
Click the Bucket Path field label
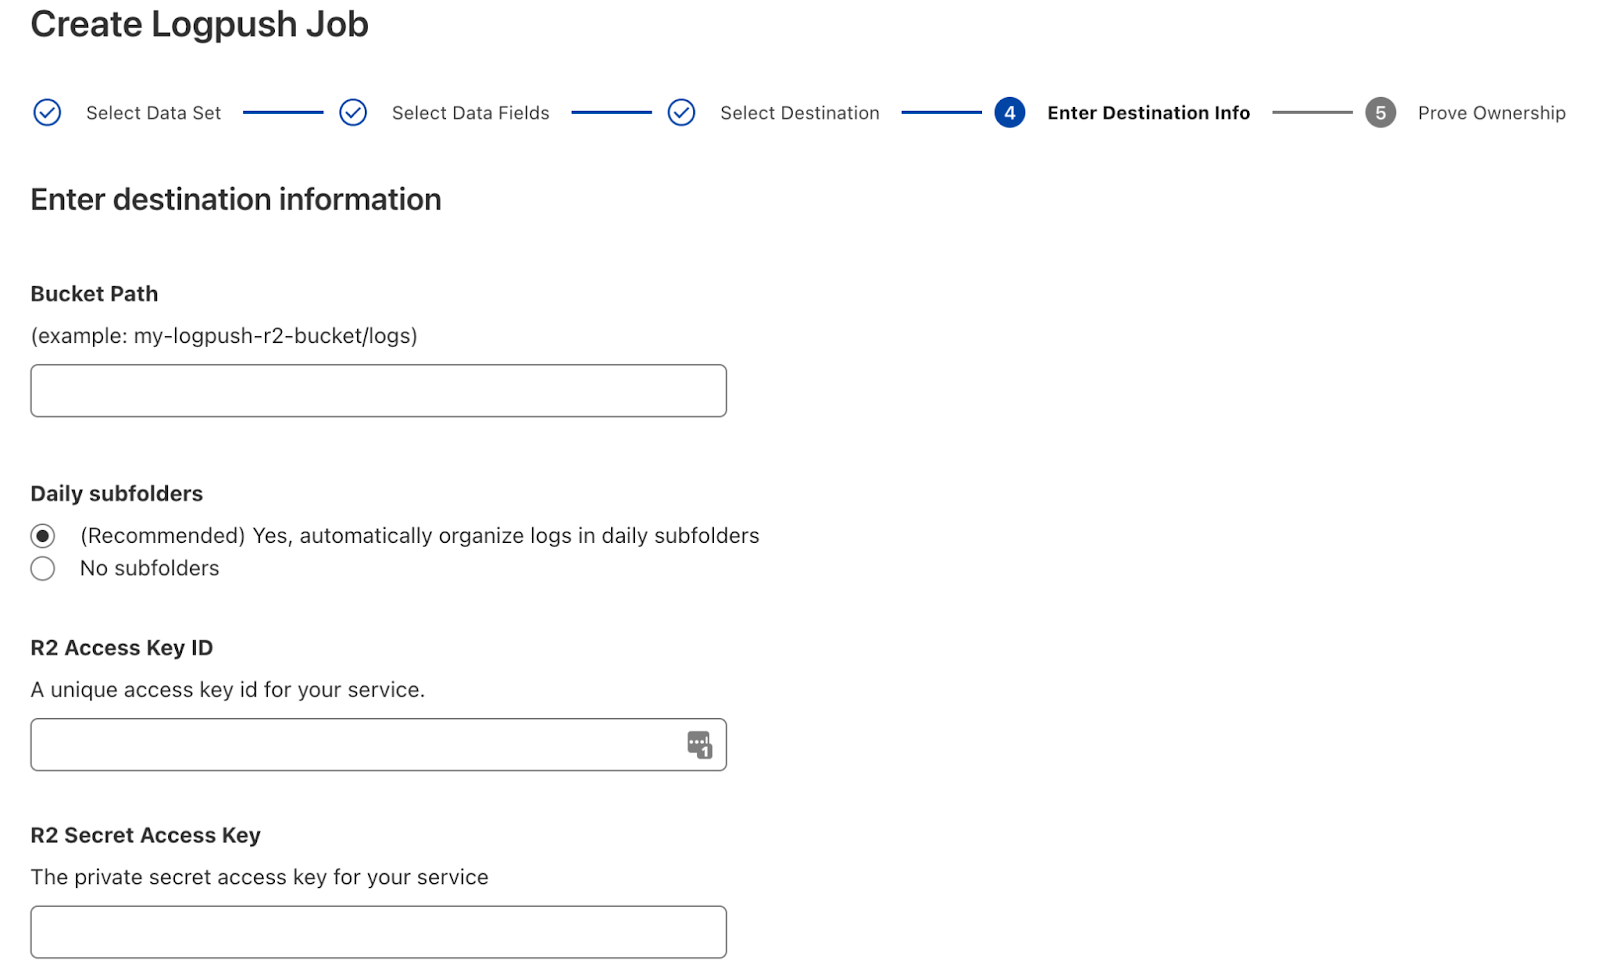94,294
